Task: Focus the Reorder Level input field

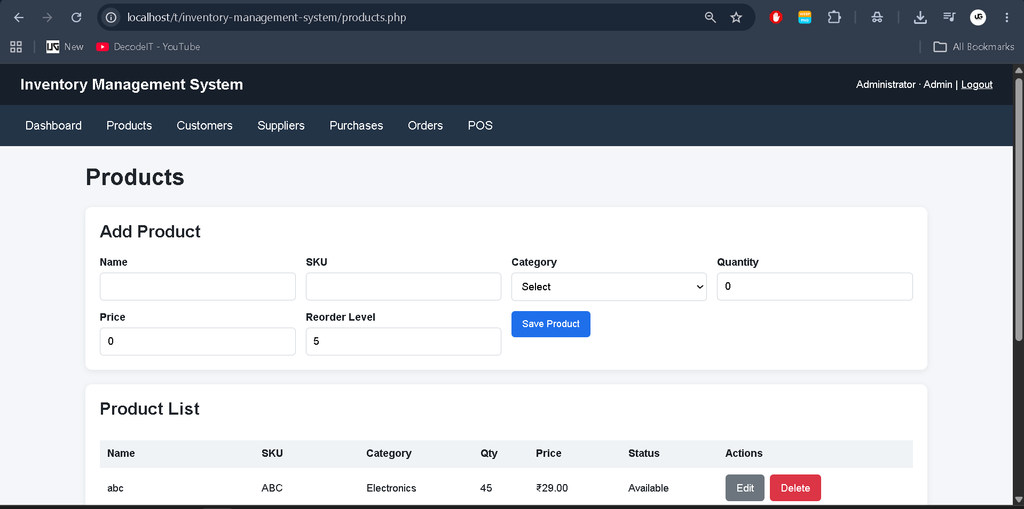Action: click(403, 342)
